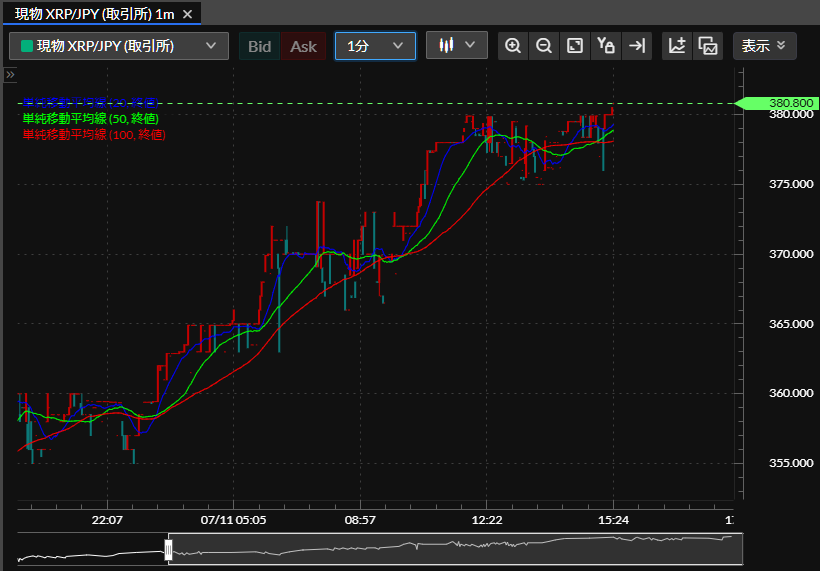Click the 355.000 price axis label

click(791, 463)
